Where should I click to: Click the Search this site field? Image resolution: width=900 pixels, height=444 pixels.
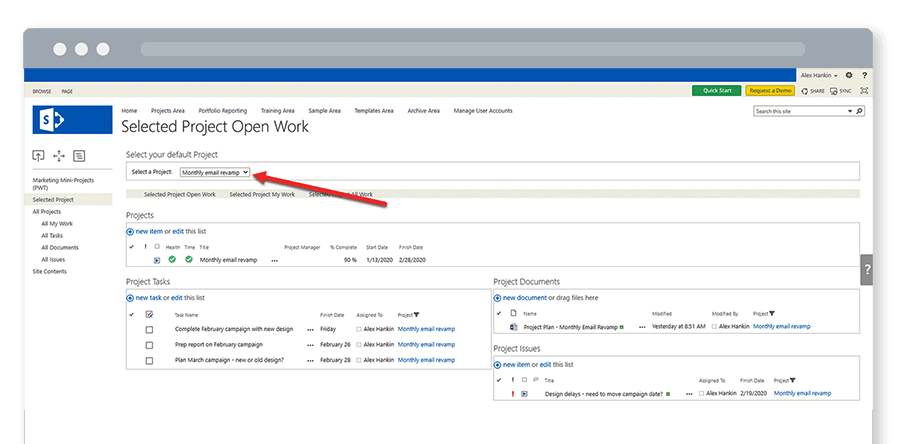coord(798,111)
